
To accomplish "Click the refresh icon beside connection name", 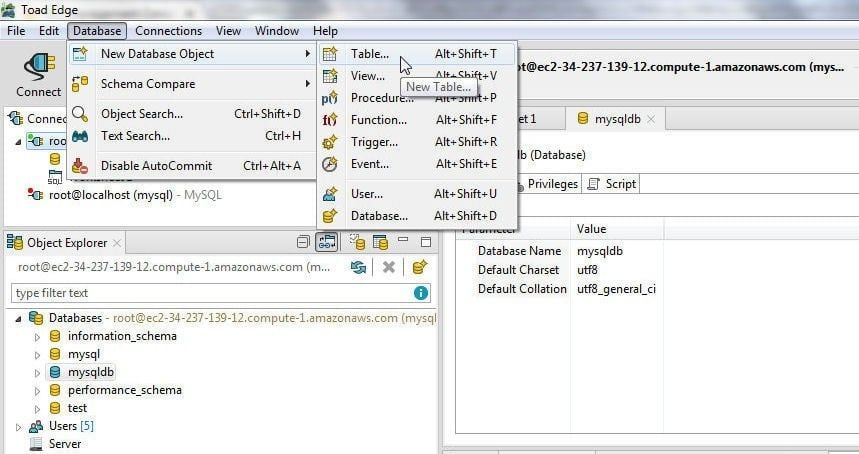I will coord(358,267).
